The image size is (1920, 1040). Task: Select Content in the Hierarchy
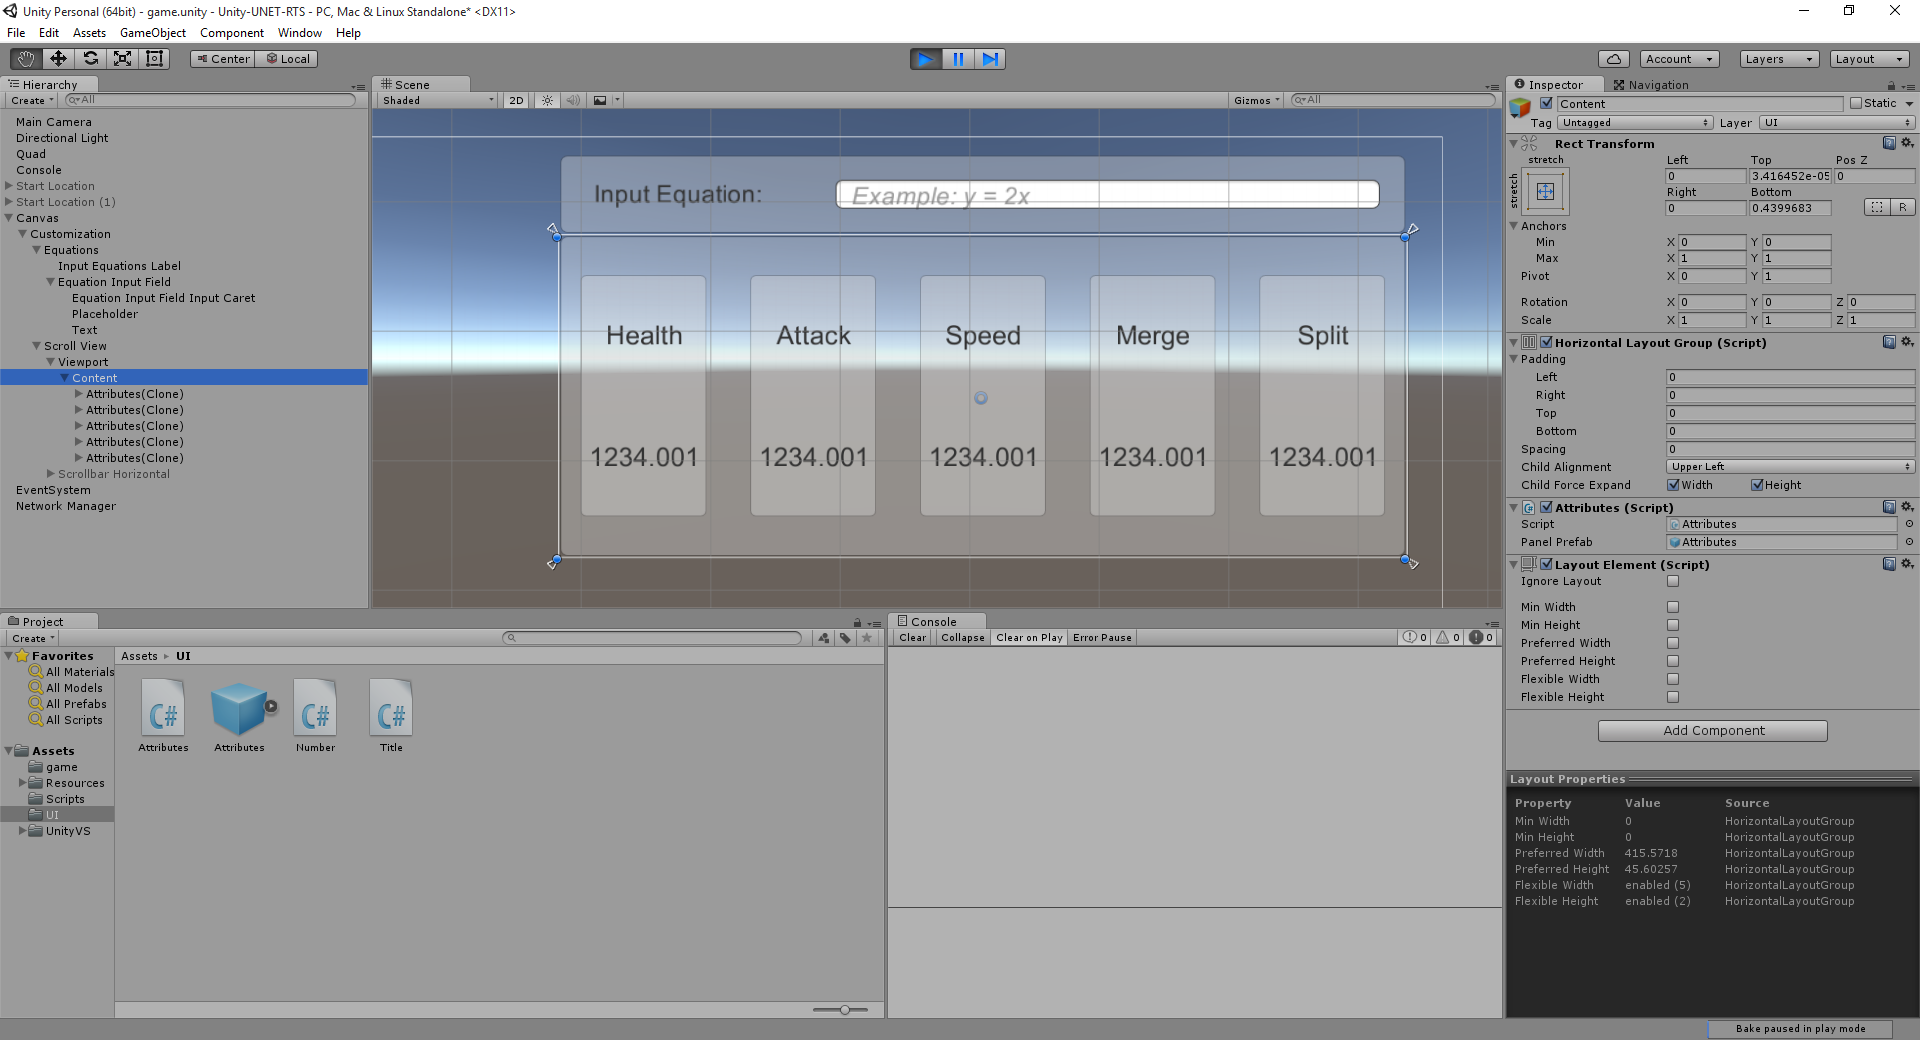point(96,377)
